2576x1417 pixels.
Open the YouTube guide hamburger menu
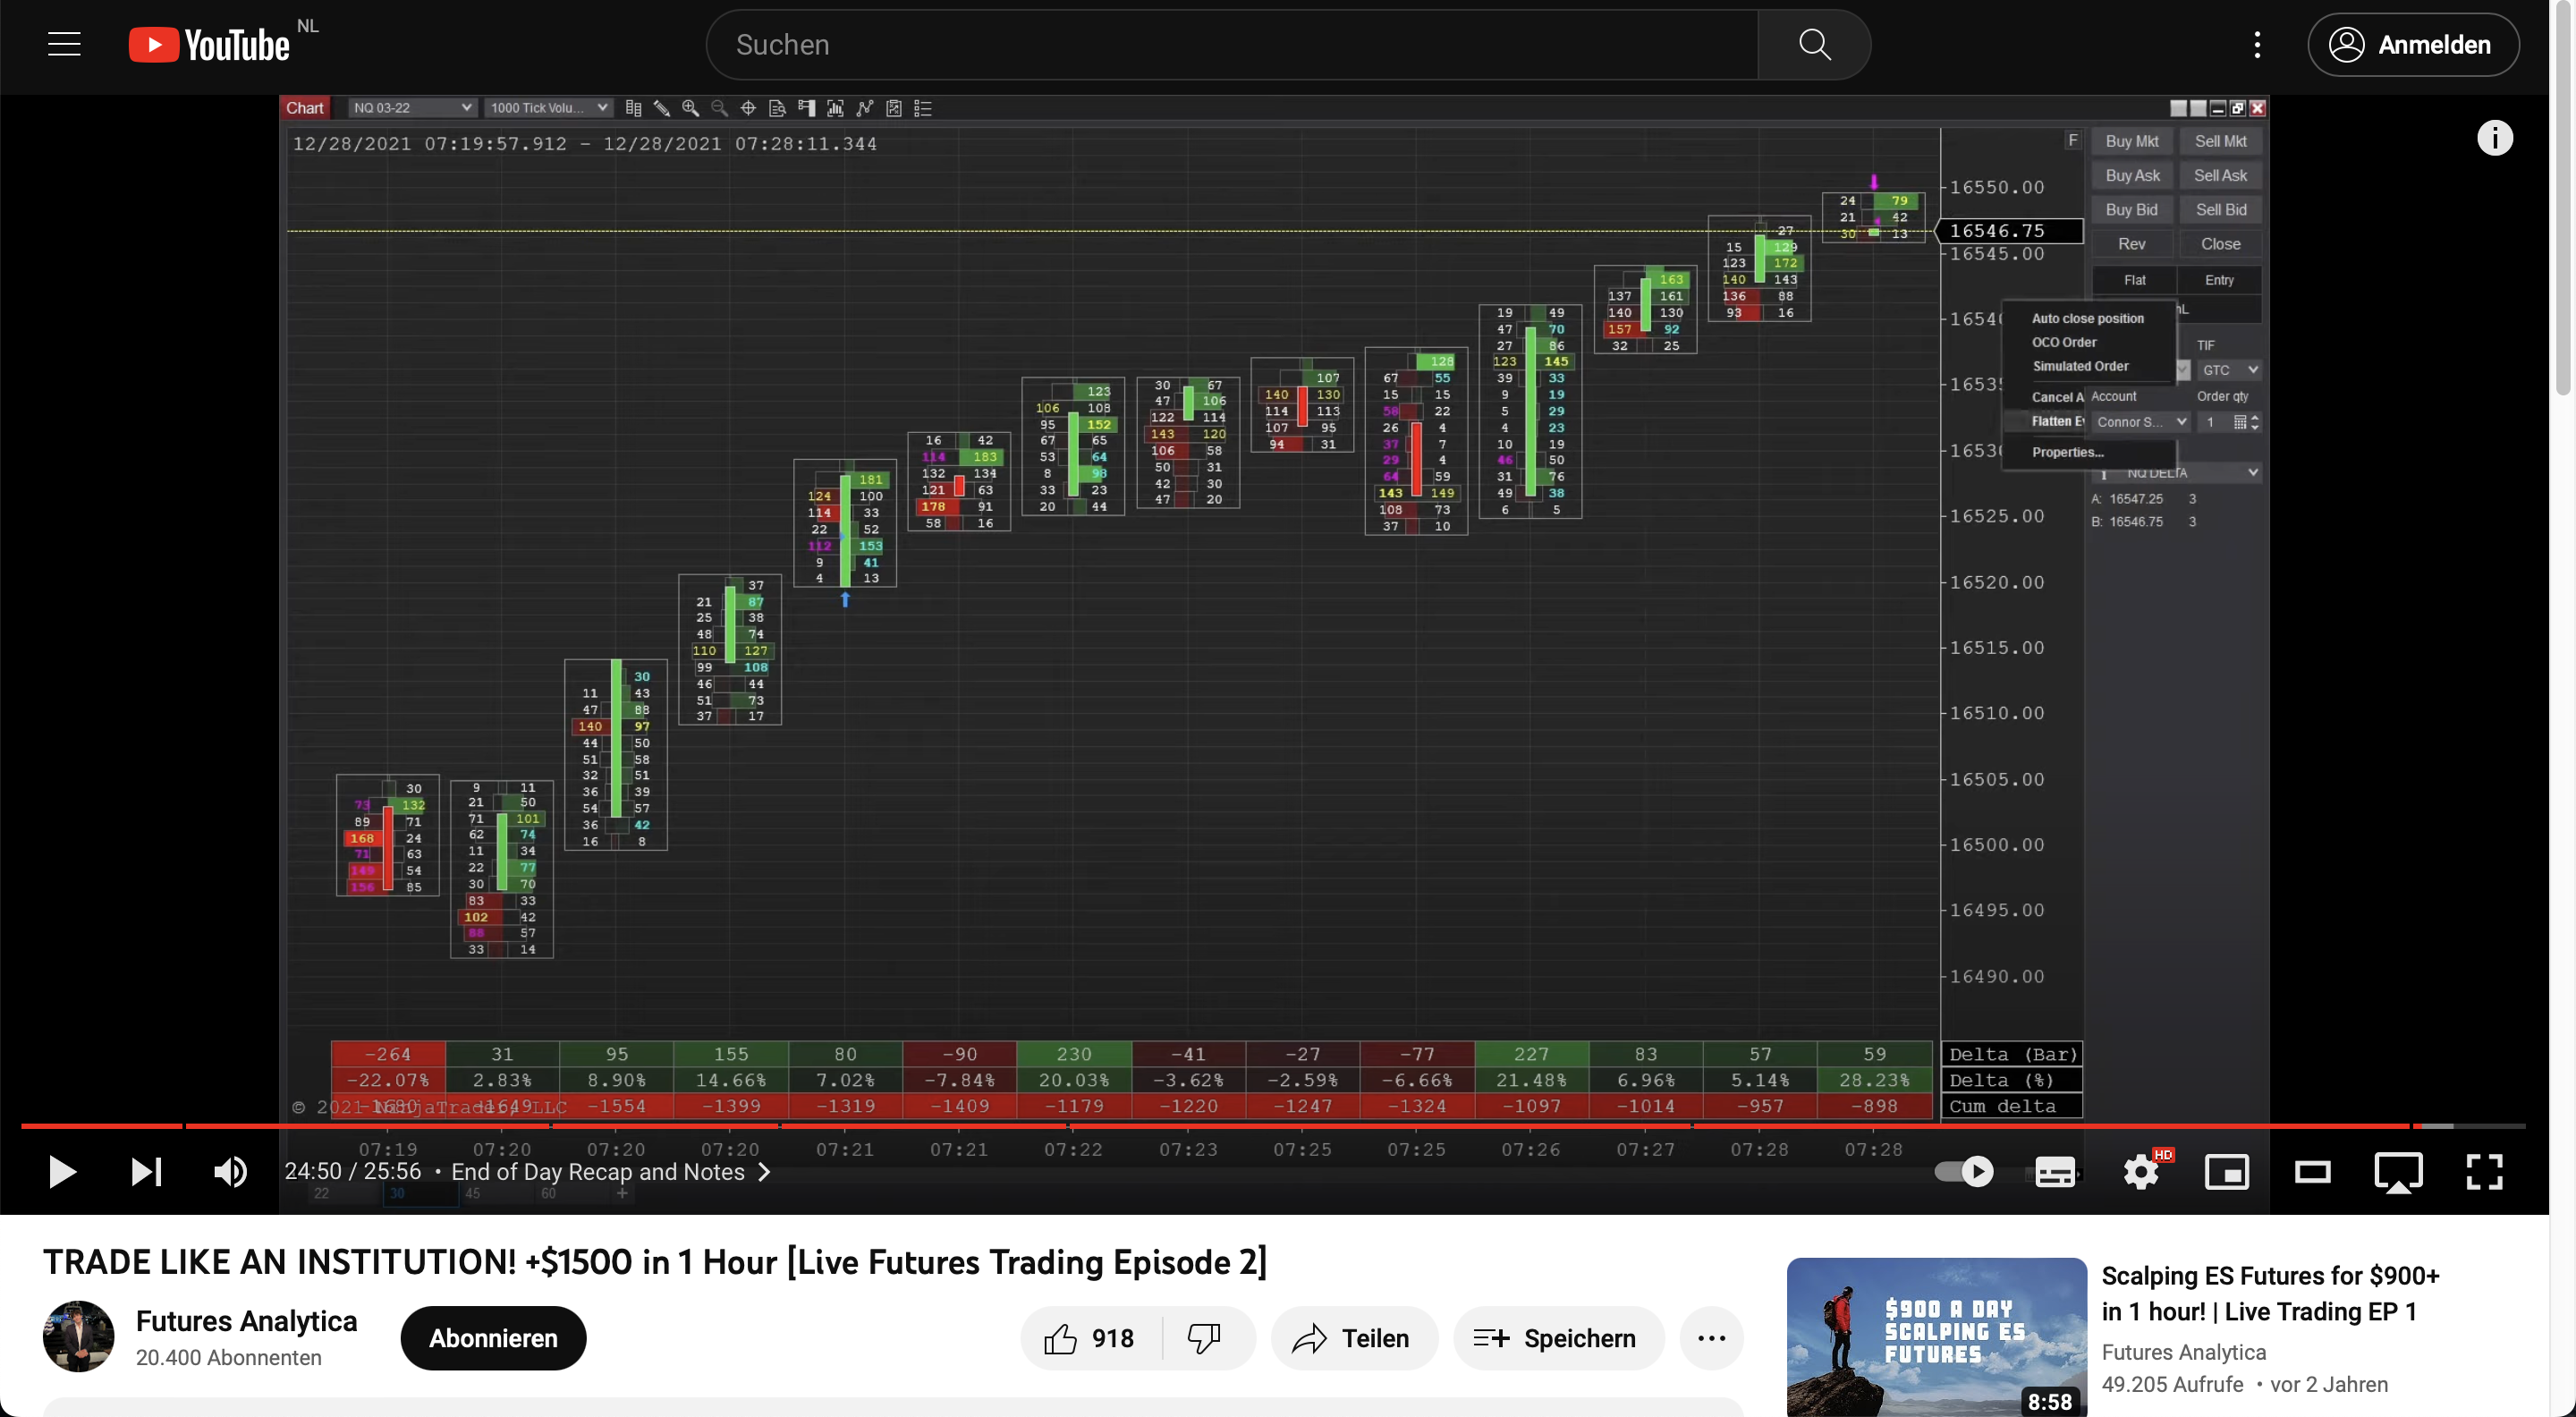click(x=64, y=44)
